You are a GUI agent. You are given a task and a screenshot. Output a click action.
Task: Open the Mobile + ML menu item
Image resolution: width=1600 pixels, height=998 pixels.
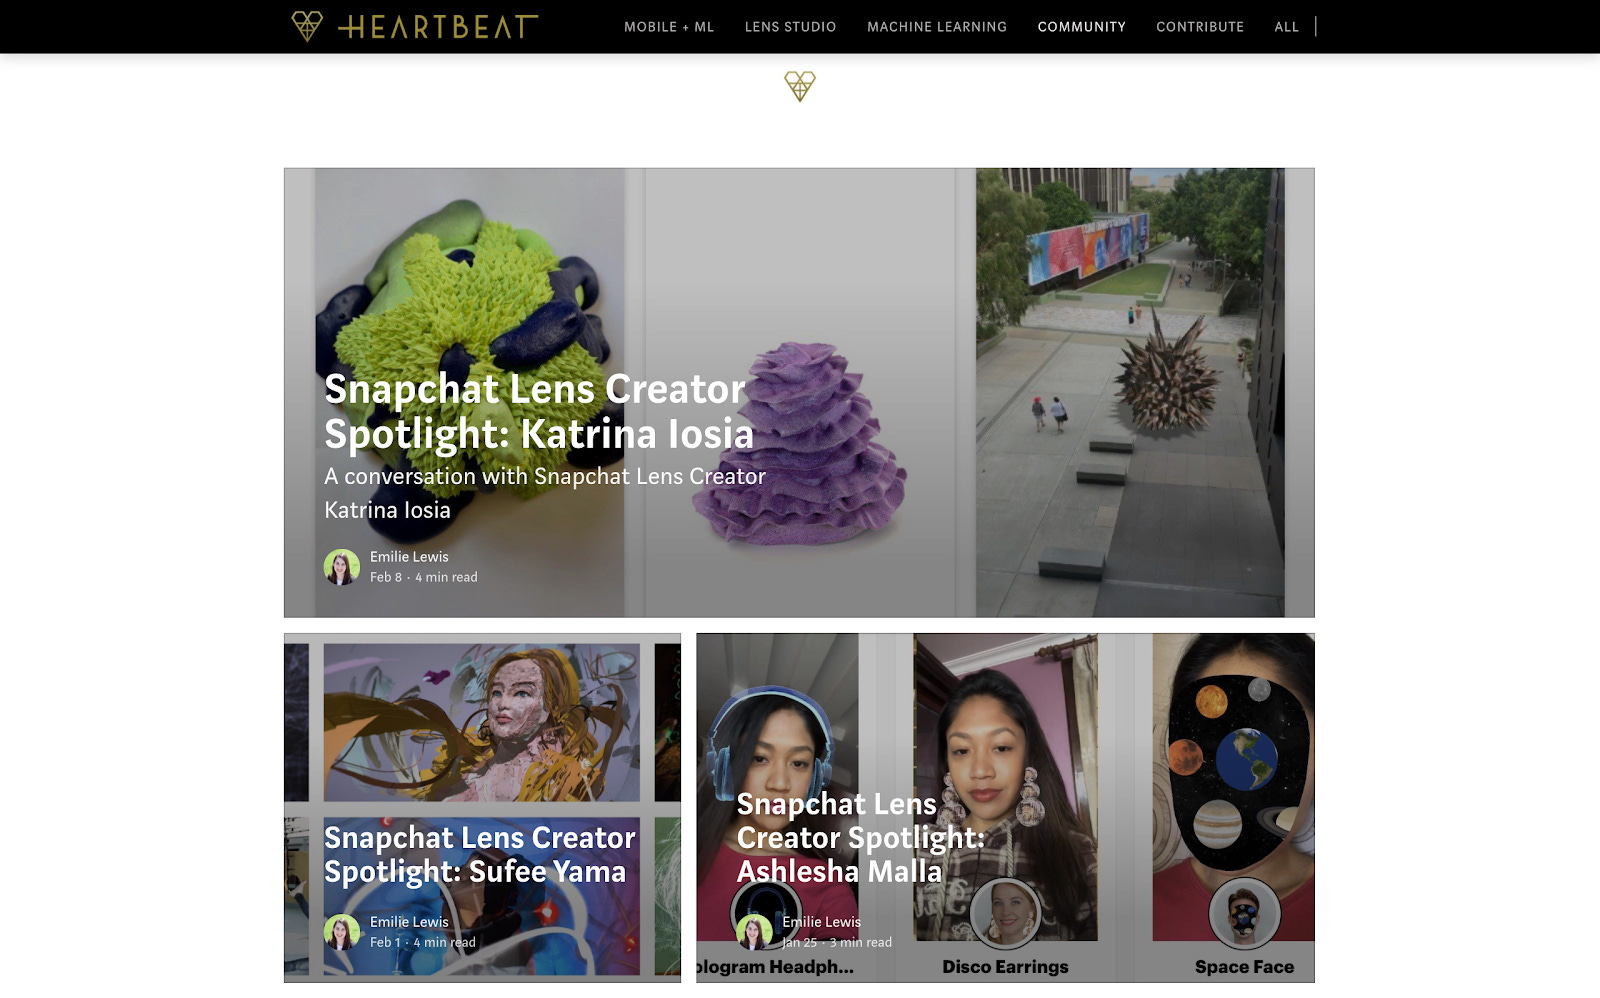pyautogui.click(x=669, y=27)
